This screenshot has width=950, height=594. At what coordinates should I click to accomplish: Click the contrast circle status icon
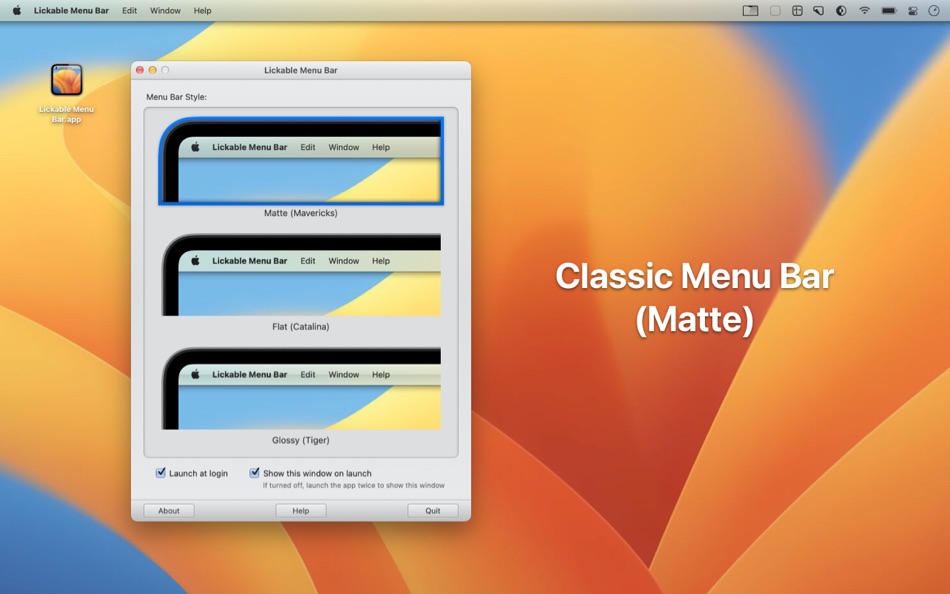point(841,11)
